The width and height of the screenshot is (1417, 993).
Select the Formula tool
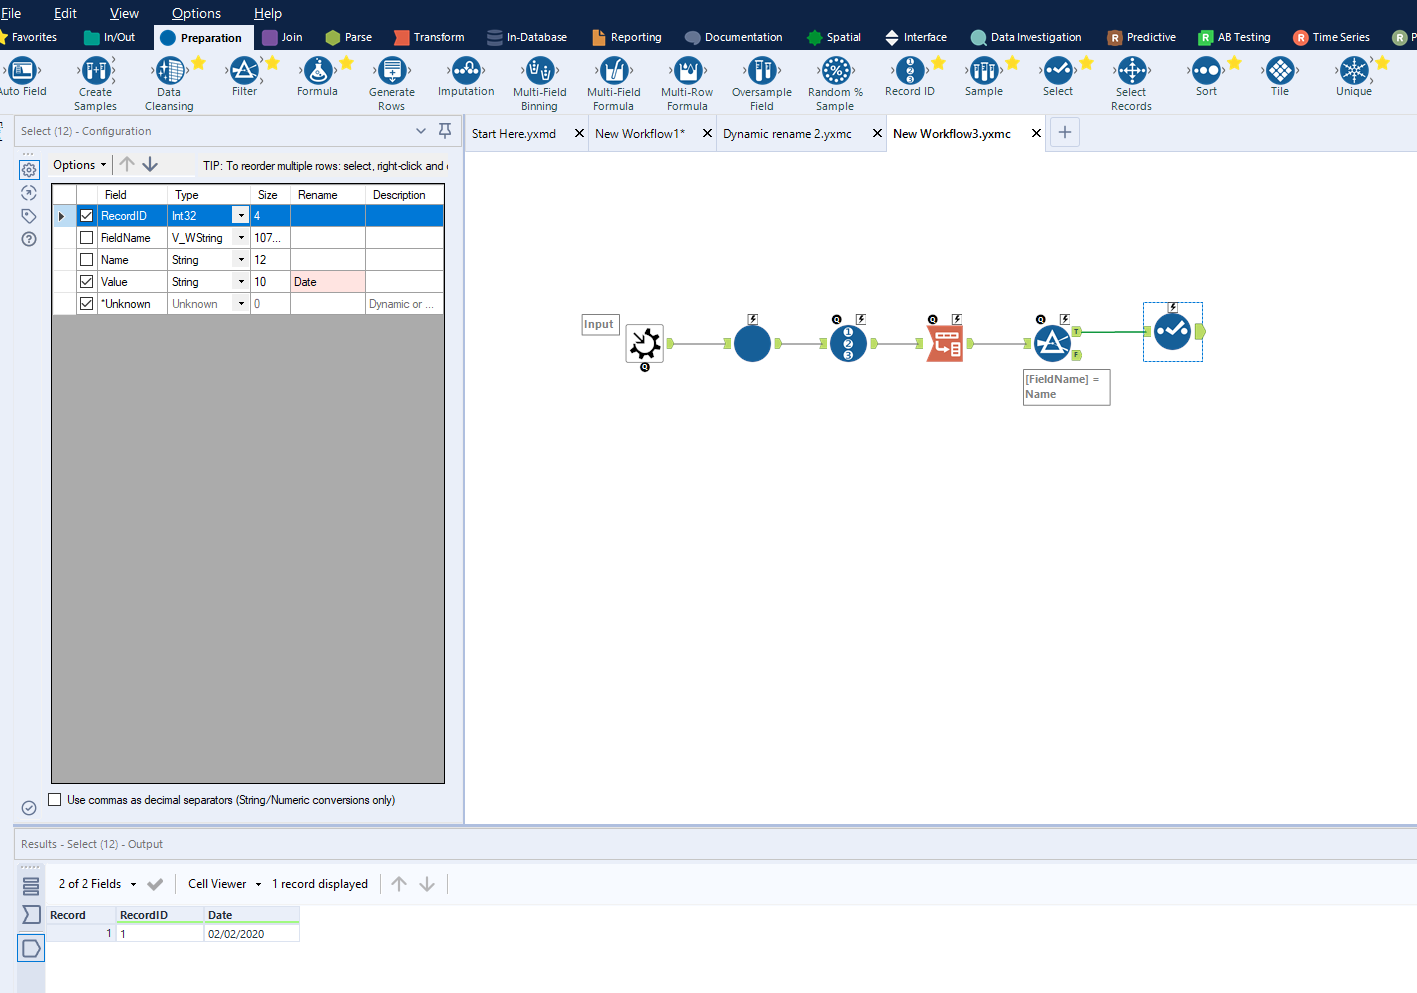[317, 73]
